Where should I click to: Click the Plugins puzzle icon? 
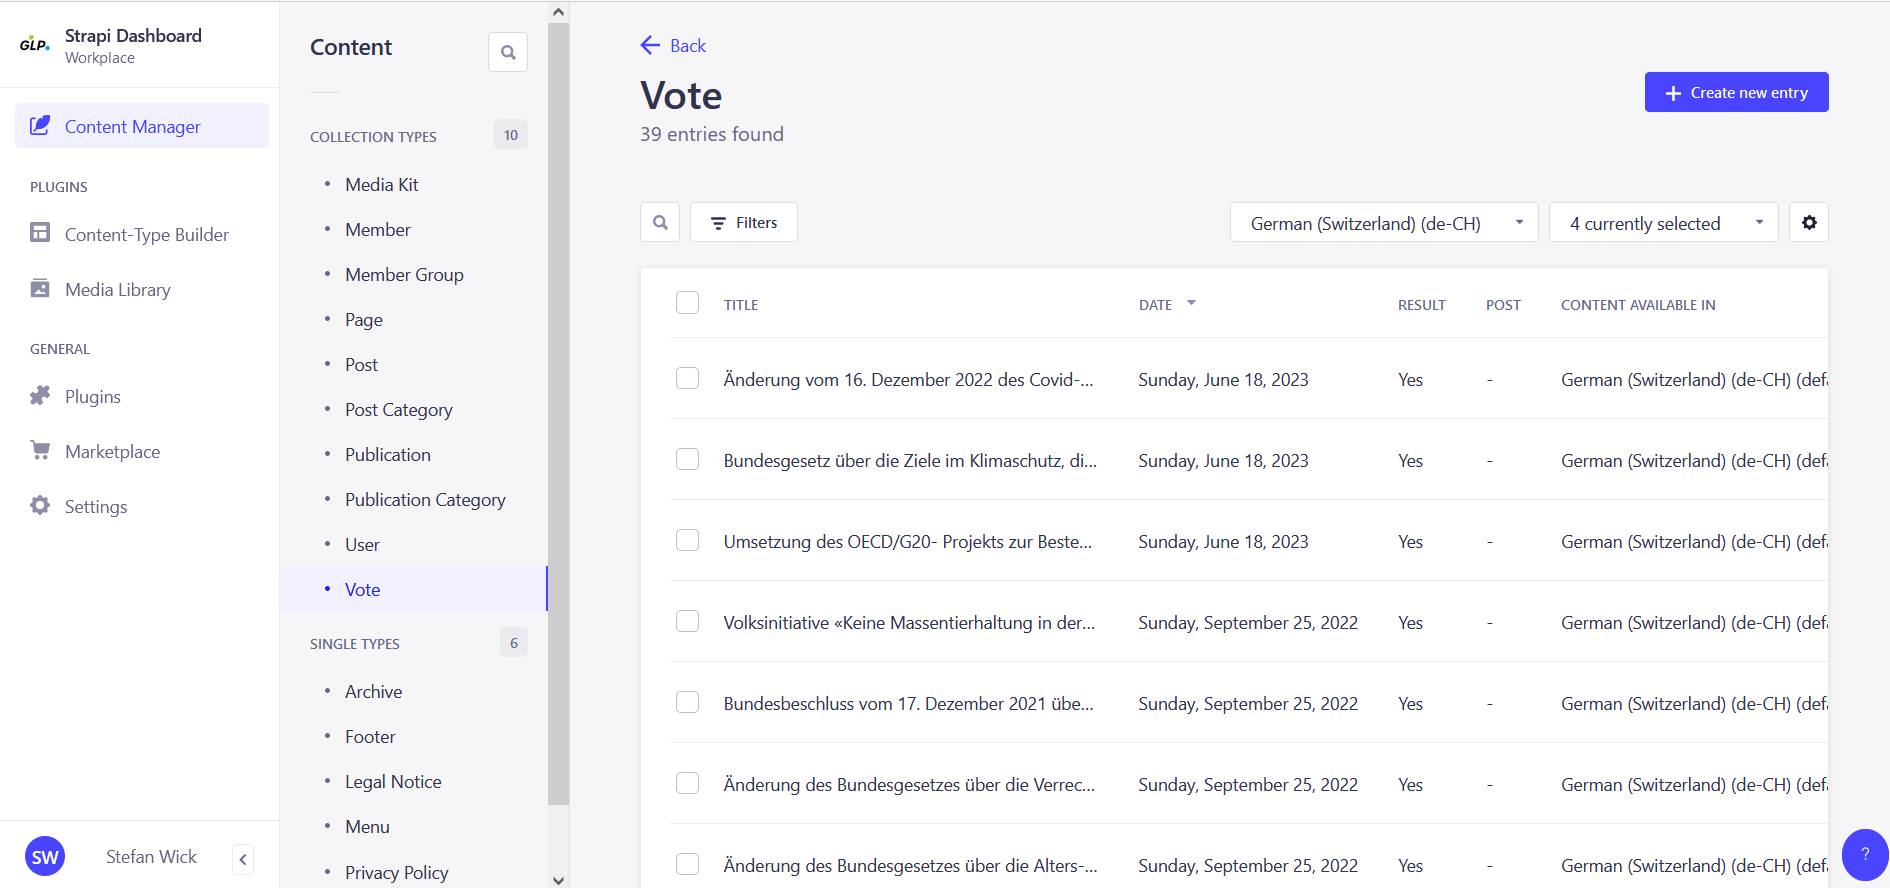(40, 396)
